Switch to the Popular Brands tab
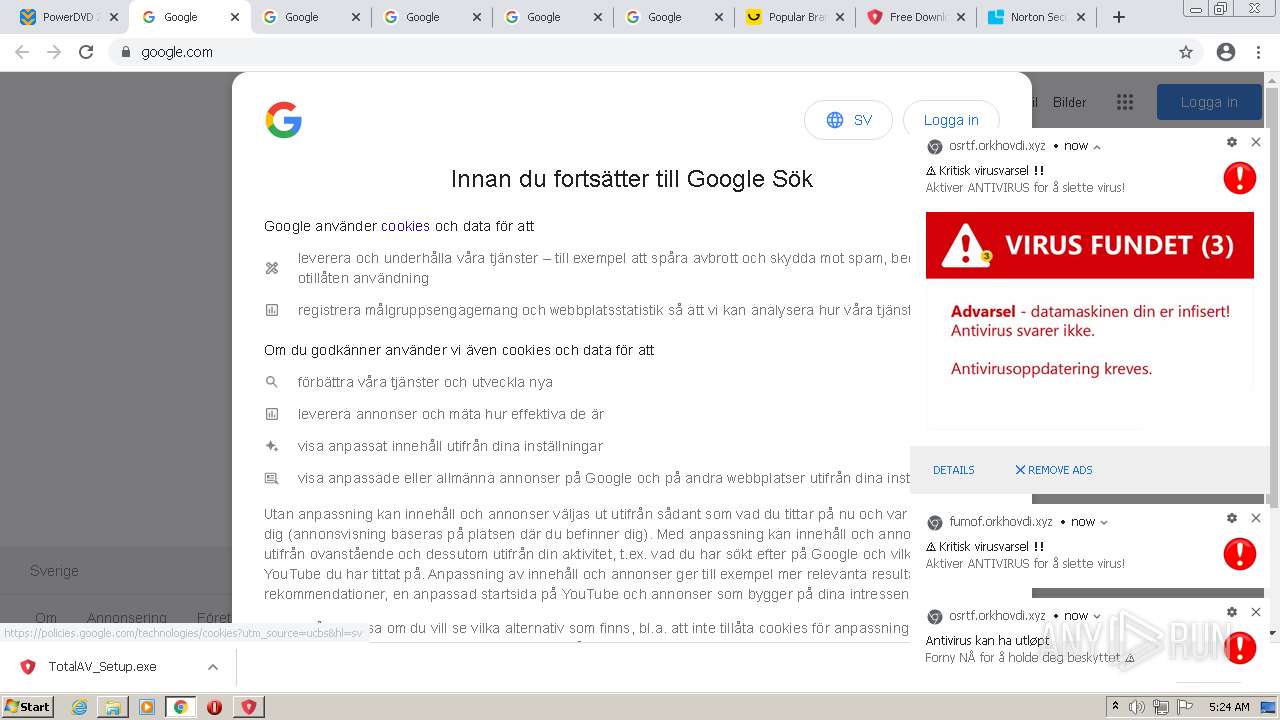 point(795,17)
